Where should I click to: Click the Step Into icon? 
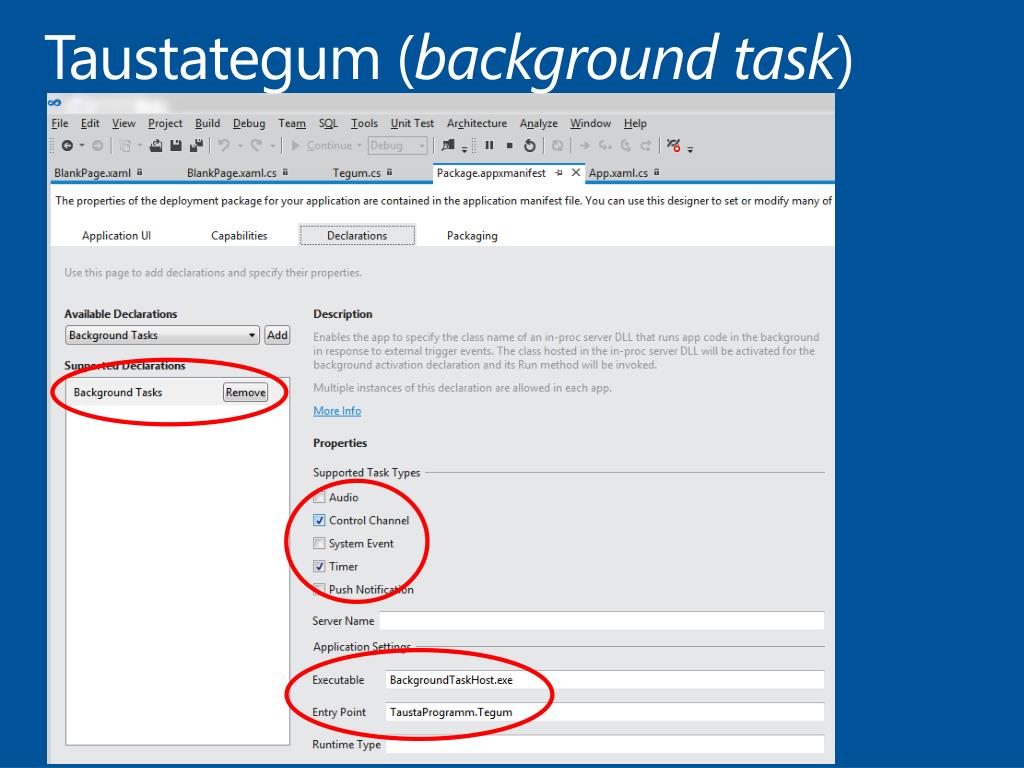click(x=605, y=146)
